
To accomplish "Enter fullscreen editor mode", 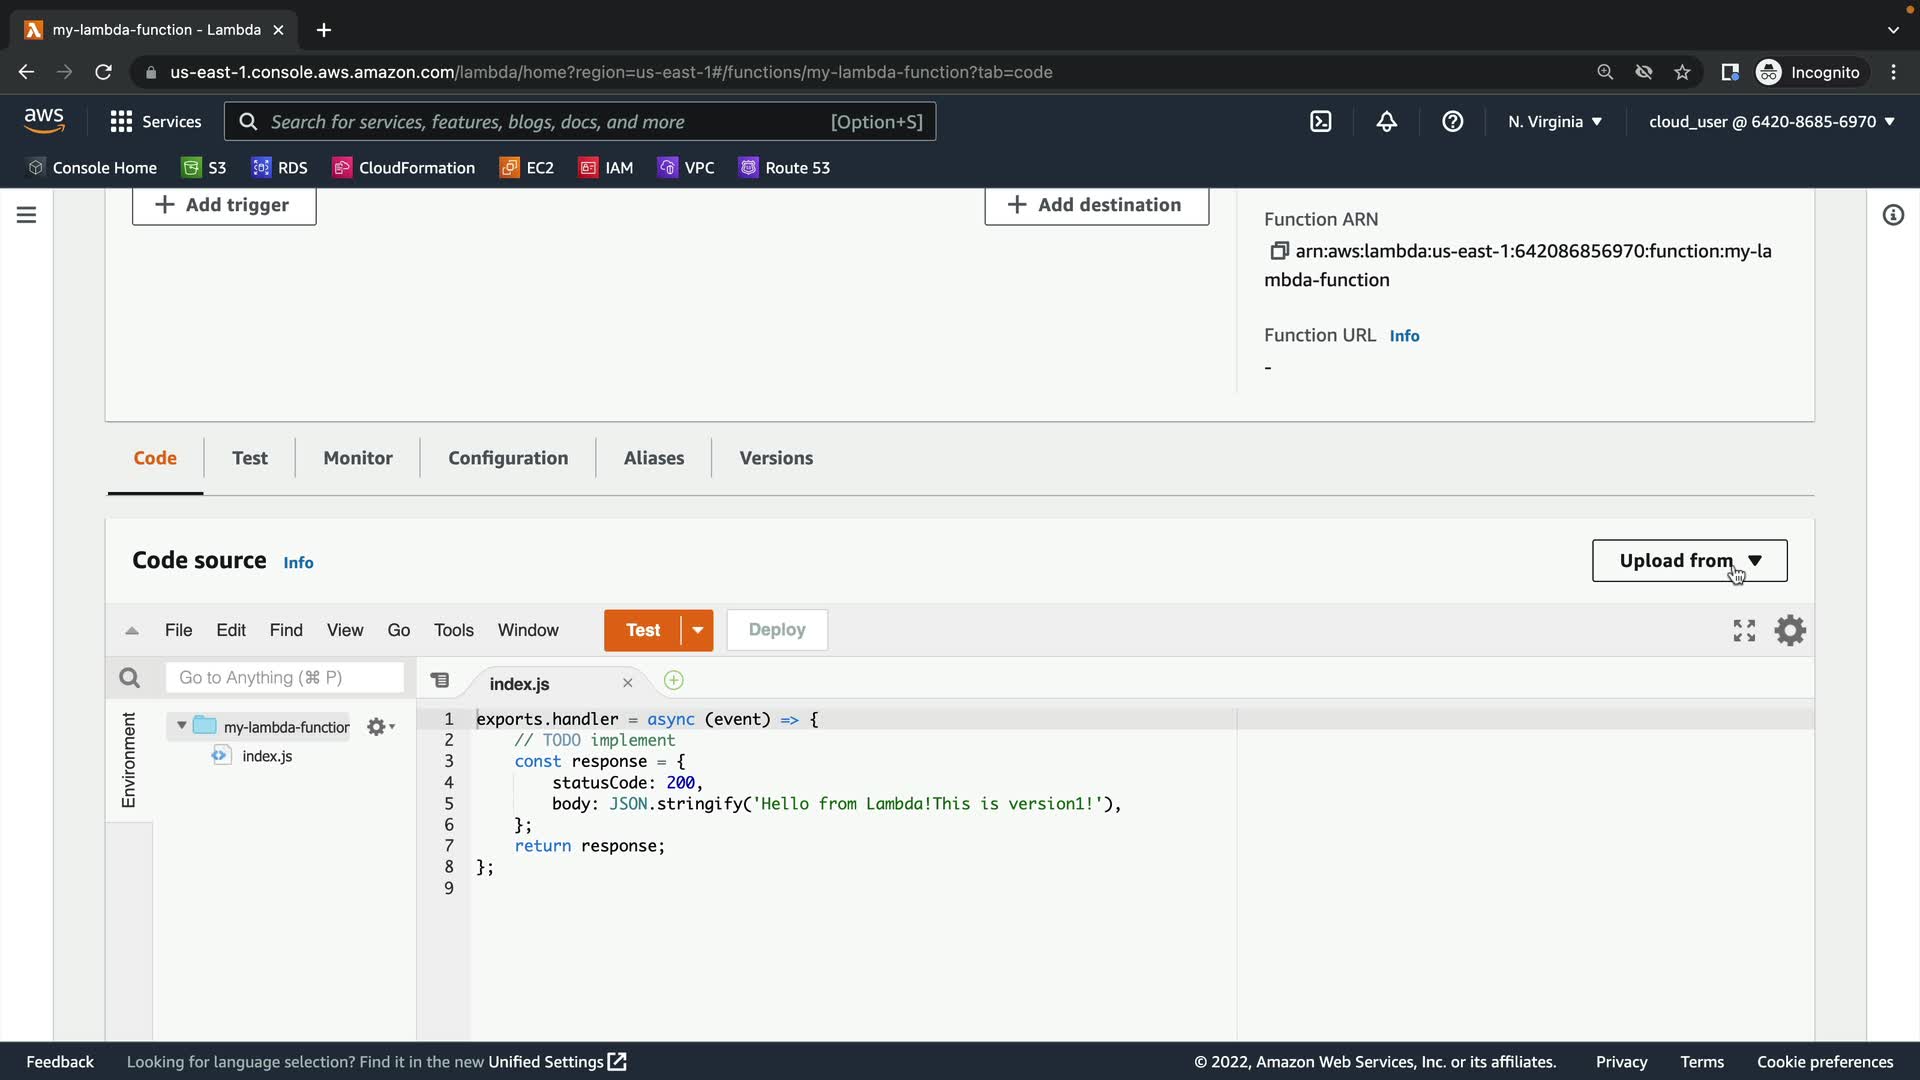I will click(x=1744, y=630).
